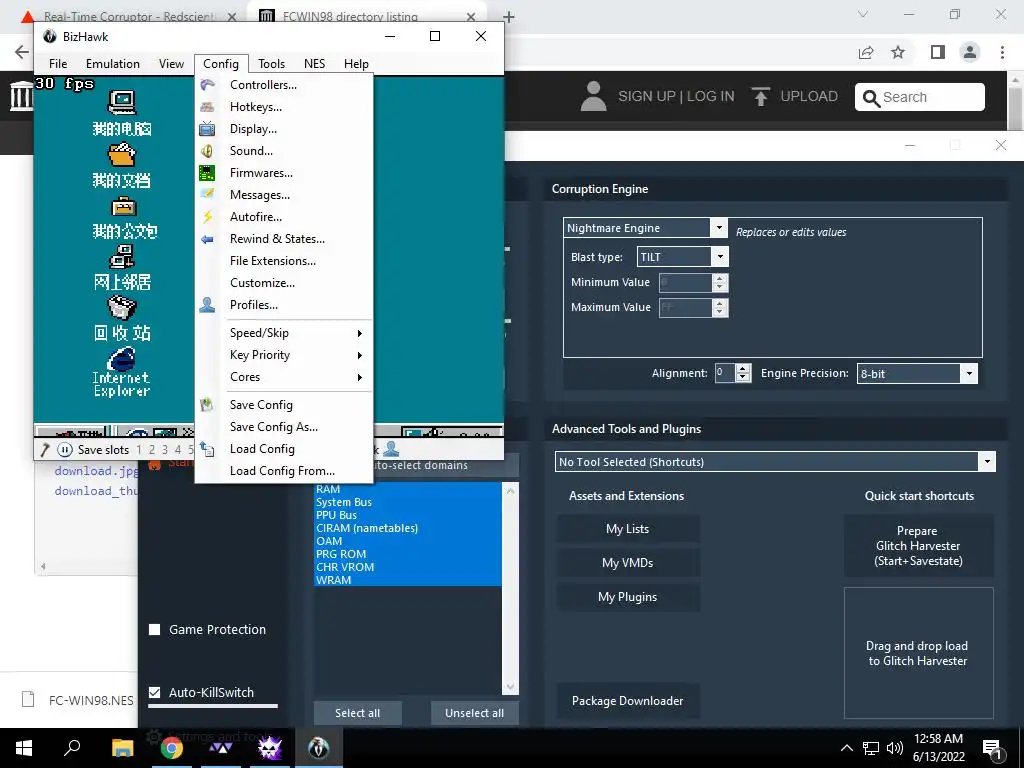Open Controllers config from gamepad icon
The width and height of the screenshot is (1024, 768).
[207, 85]
